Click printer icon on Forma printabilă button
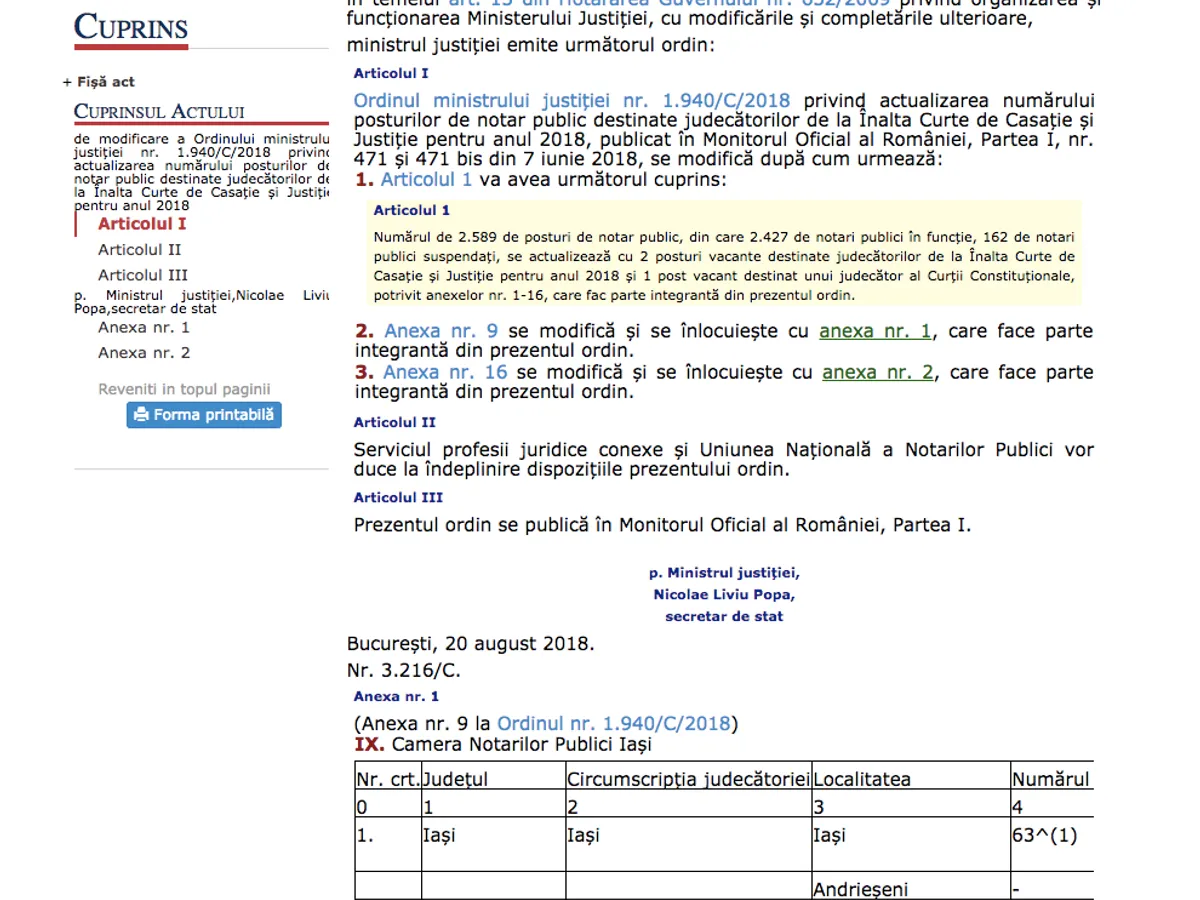The width and height of the screenshot is (1200, 900). [141, 415]
